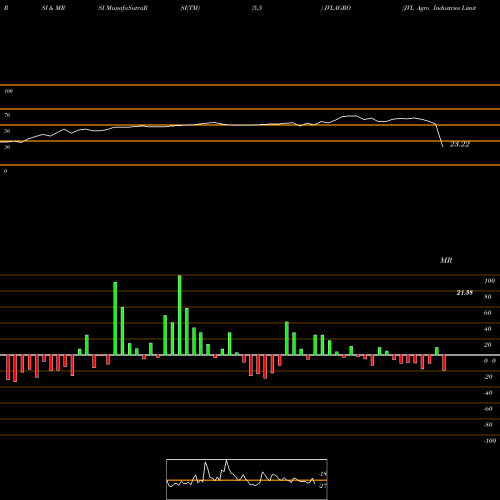The height and width of the screenshot is (500, 500).
Task: Click the highest peak in the mini overview chart
Action: tap(227, 461)
